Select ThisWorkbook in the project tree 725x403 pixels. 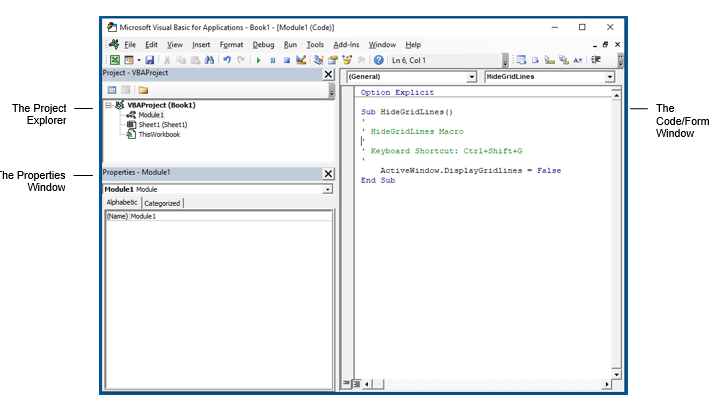pyautogui.click(x=158, y=133)
